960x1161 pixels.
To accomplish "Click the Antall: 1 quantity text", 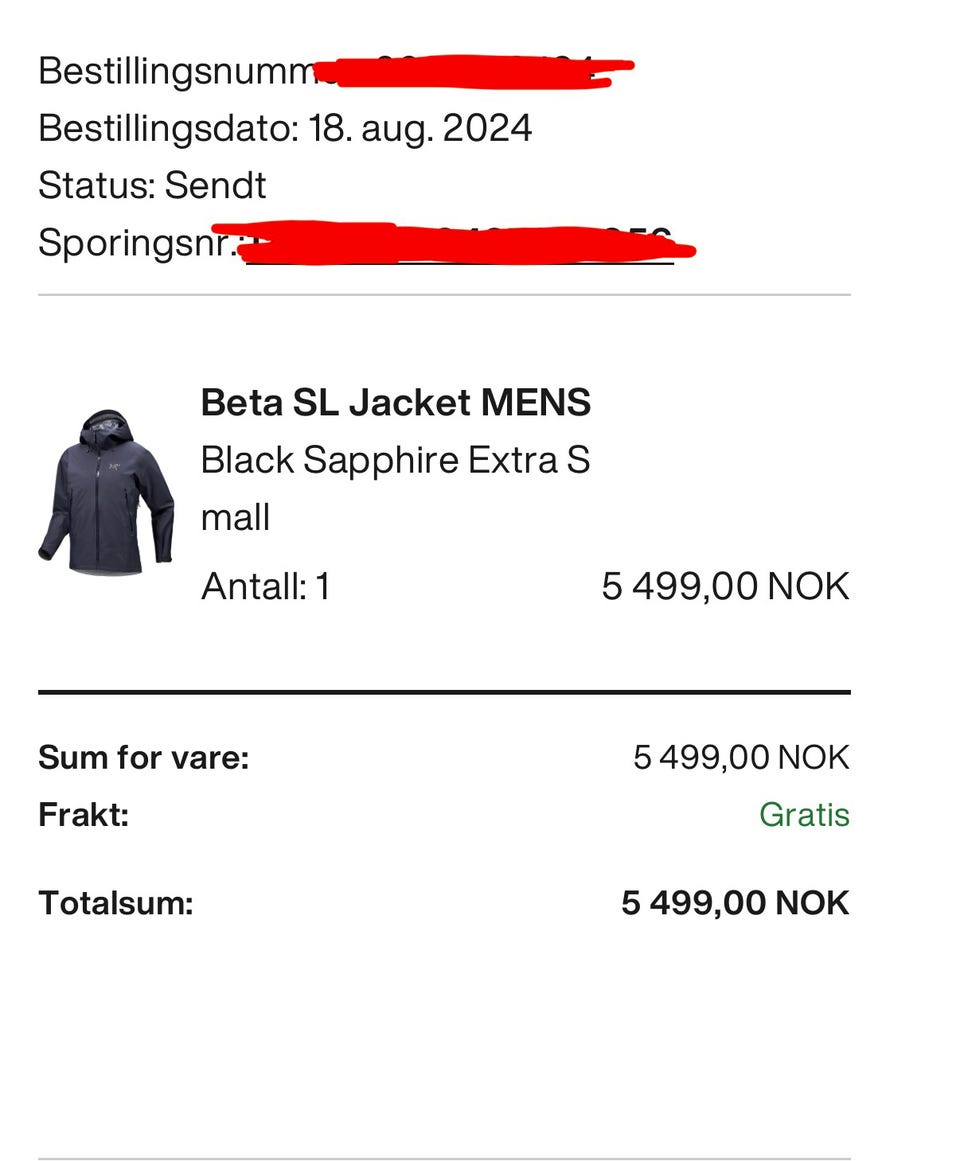I will (x=265, y=586).
